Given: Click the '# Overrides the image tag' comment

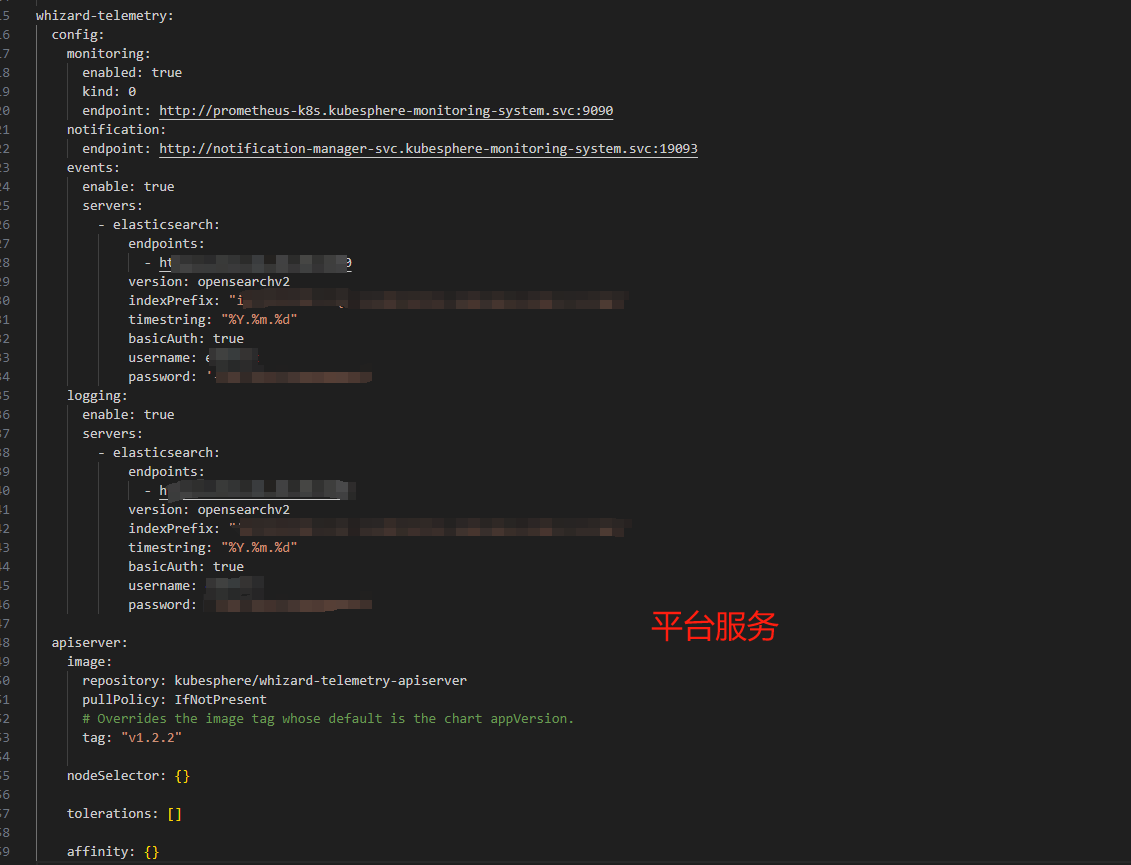Looking at the screenshot, I should pyautogui.click(x=328, y=719).
